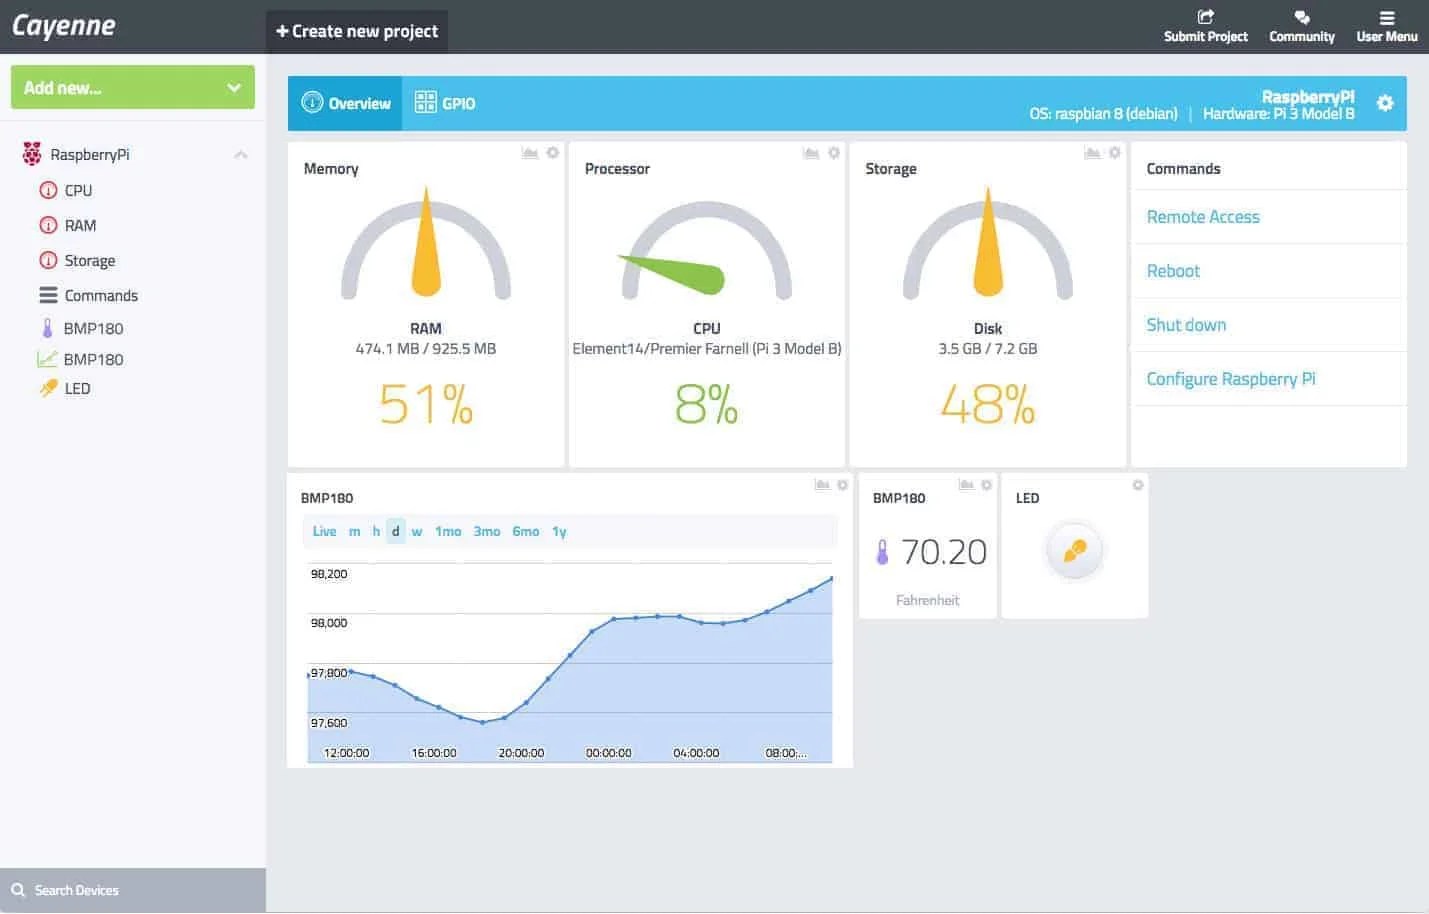Select the Commands item in sidebar
Viewport: 1429px width, 914px height.
(x=101, y=295)
